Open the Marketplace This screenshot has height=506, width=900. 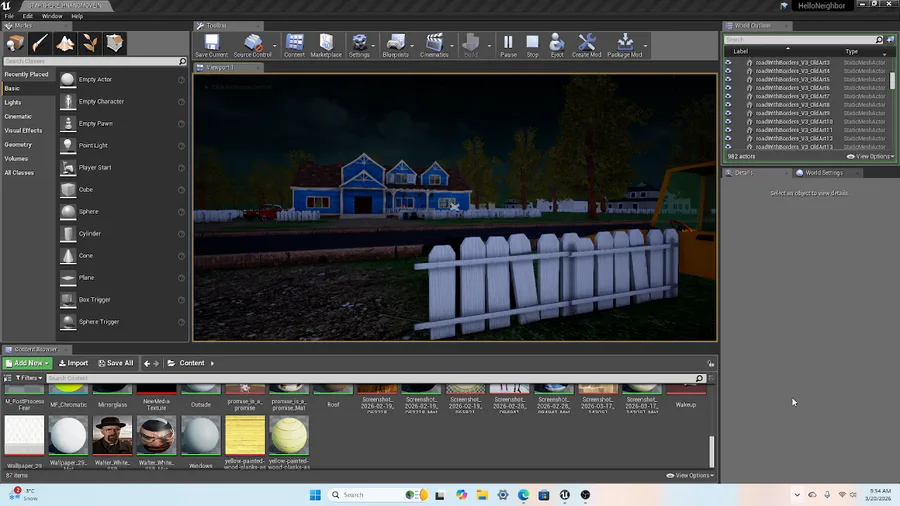point(326,45)
